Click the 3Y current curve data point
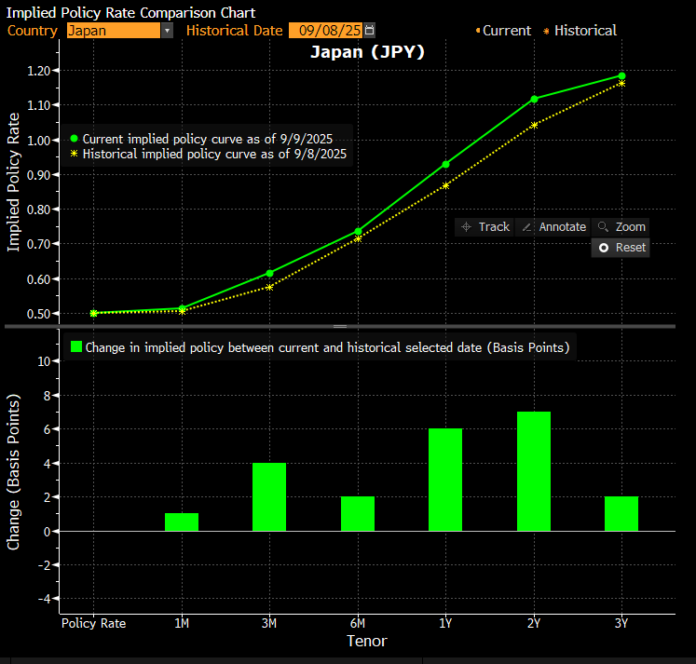Screen dimensions: 696x664 pyautogui.click(x=621, y=76)
